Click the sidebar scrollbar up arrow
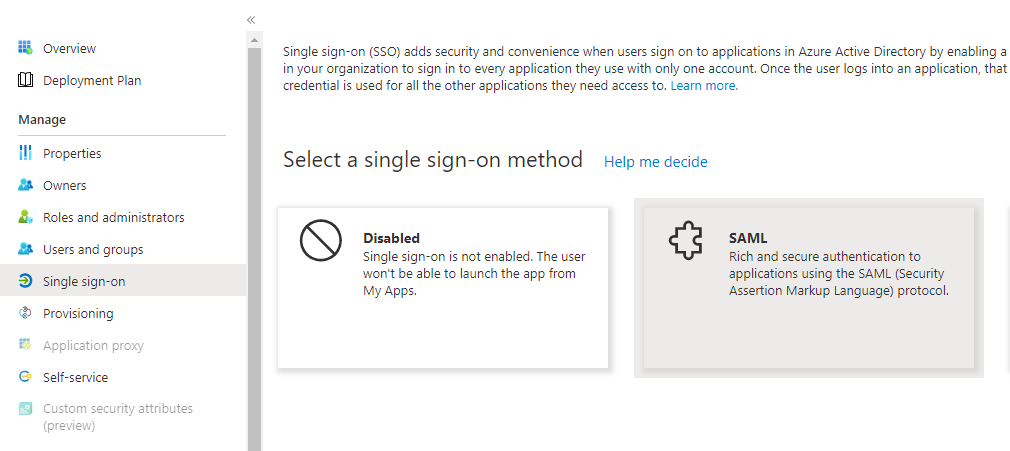The width and height of the screenshot is (1010, 451). pyautogui.click(x=254, y=40)
